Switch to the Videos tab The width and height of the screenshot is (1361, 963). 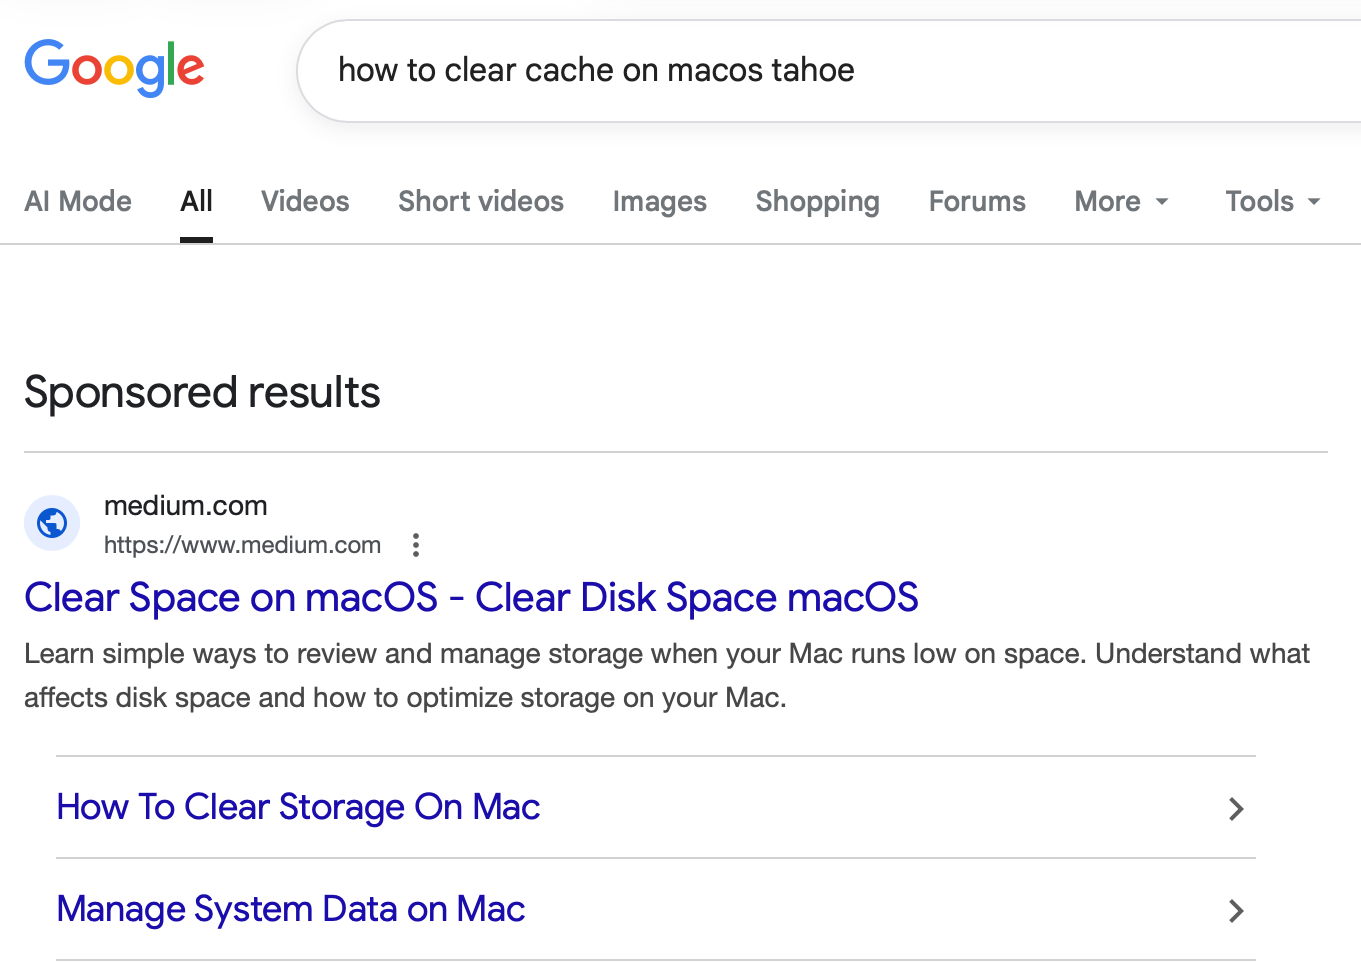coord(305,202)
